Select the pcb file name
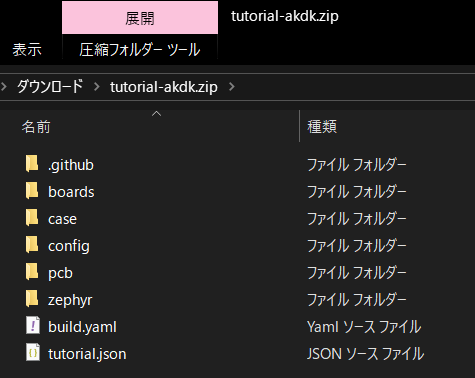475x378 pixels. point(60,273)
